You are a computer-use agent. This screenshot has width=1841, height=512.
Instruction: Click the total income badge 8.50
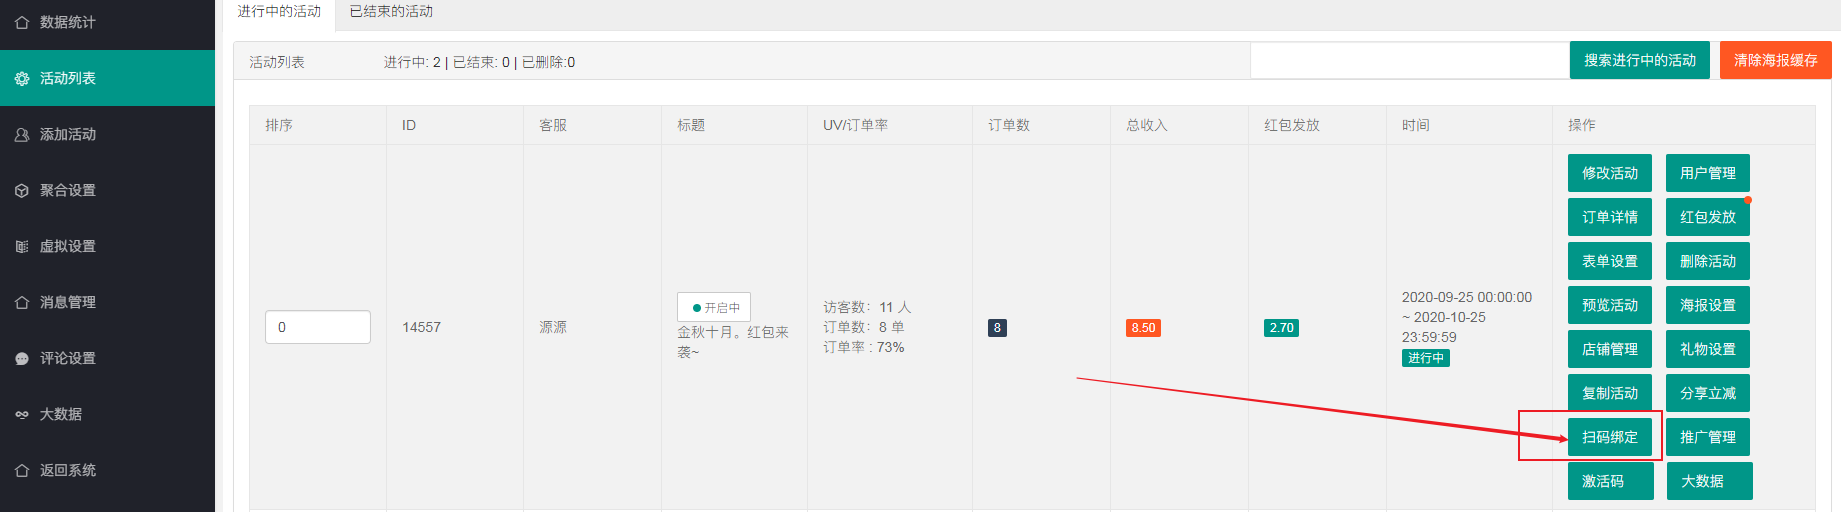tap(1143, 328)
